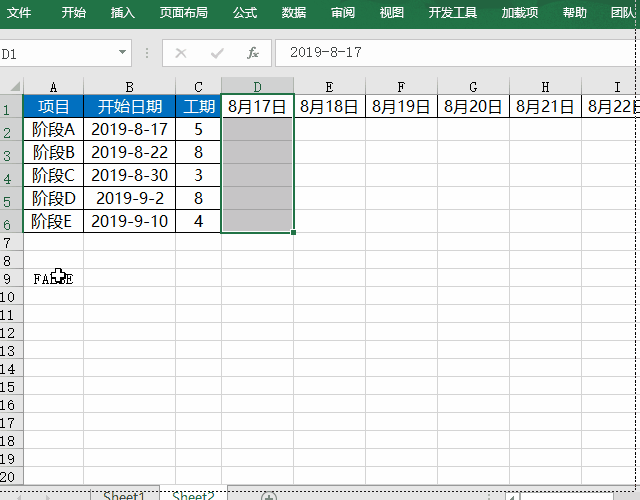Screen dimensions: 640x500
Task: Click the 2019-9-2 date cell
Action: 129,198
